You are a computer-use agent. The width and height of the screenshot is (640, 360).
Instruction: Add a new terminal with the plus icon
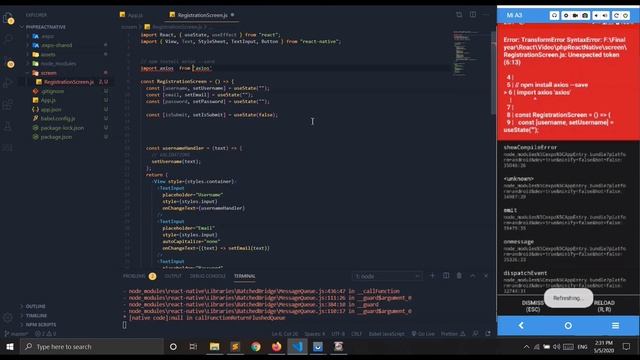pyautogui.click(x=432, y=276)
